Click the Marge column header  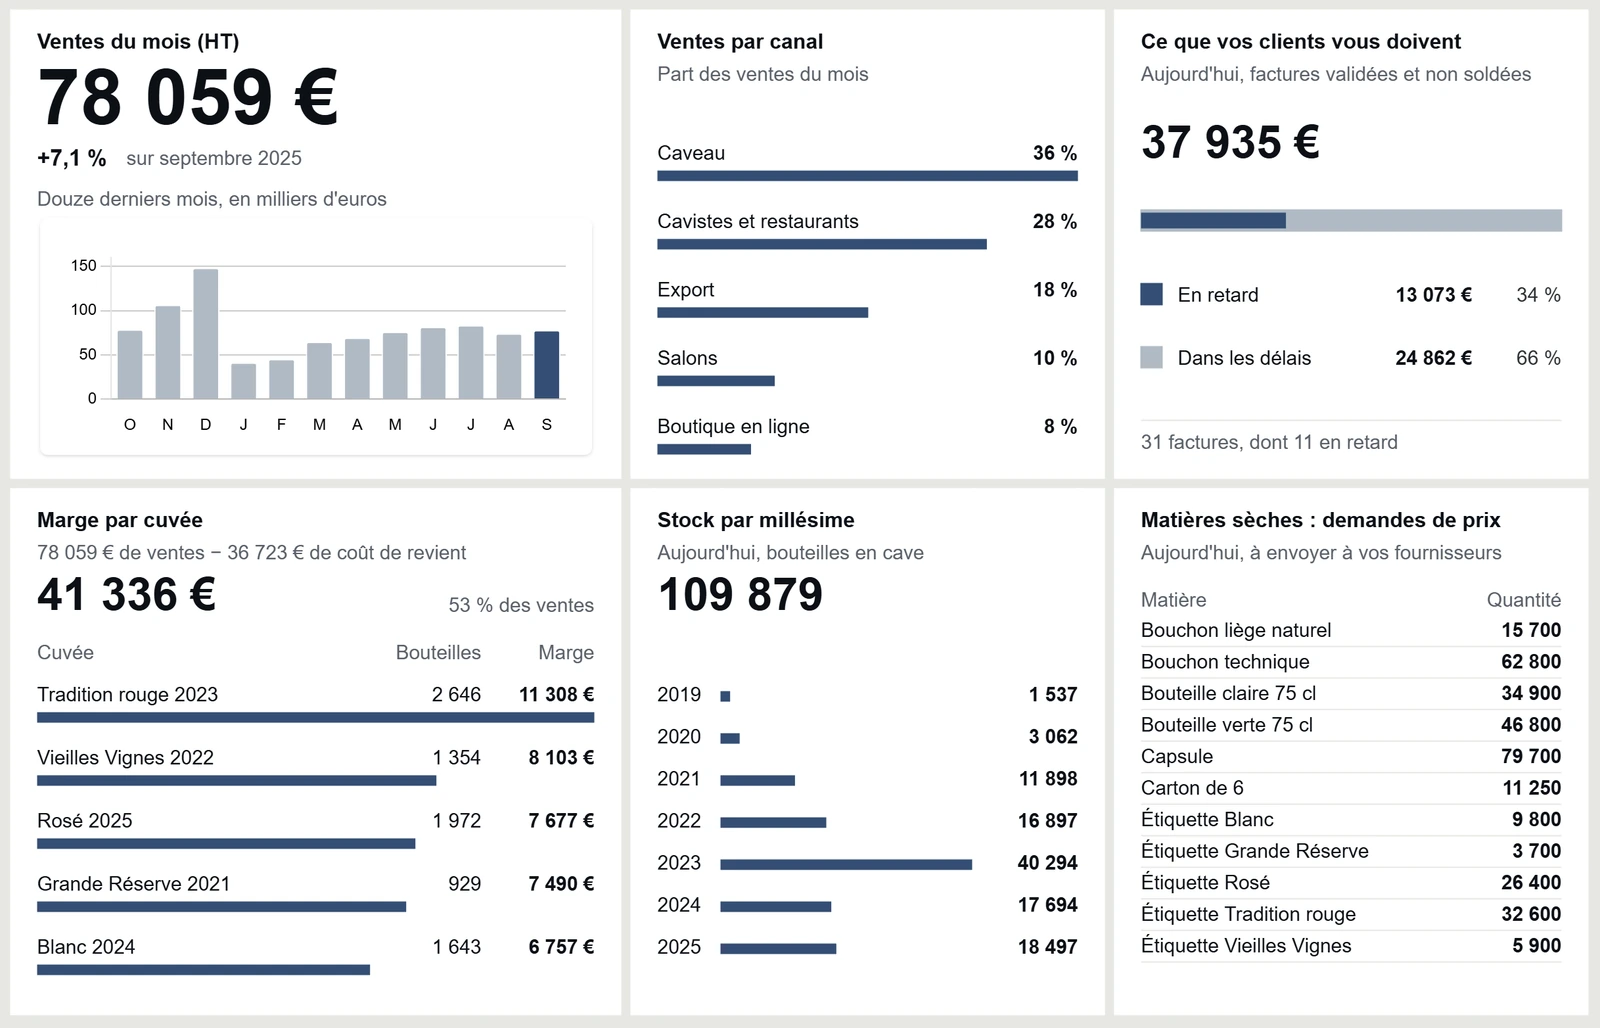point(566,652)
